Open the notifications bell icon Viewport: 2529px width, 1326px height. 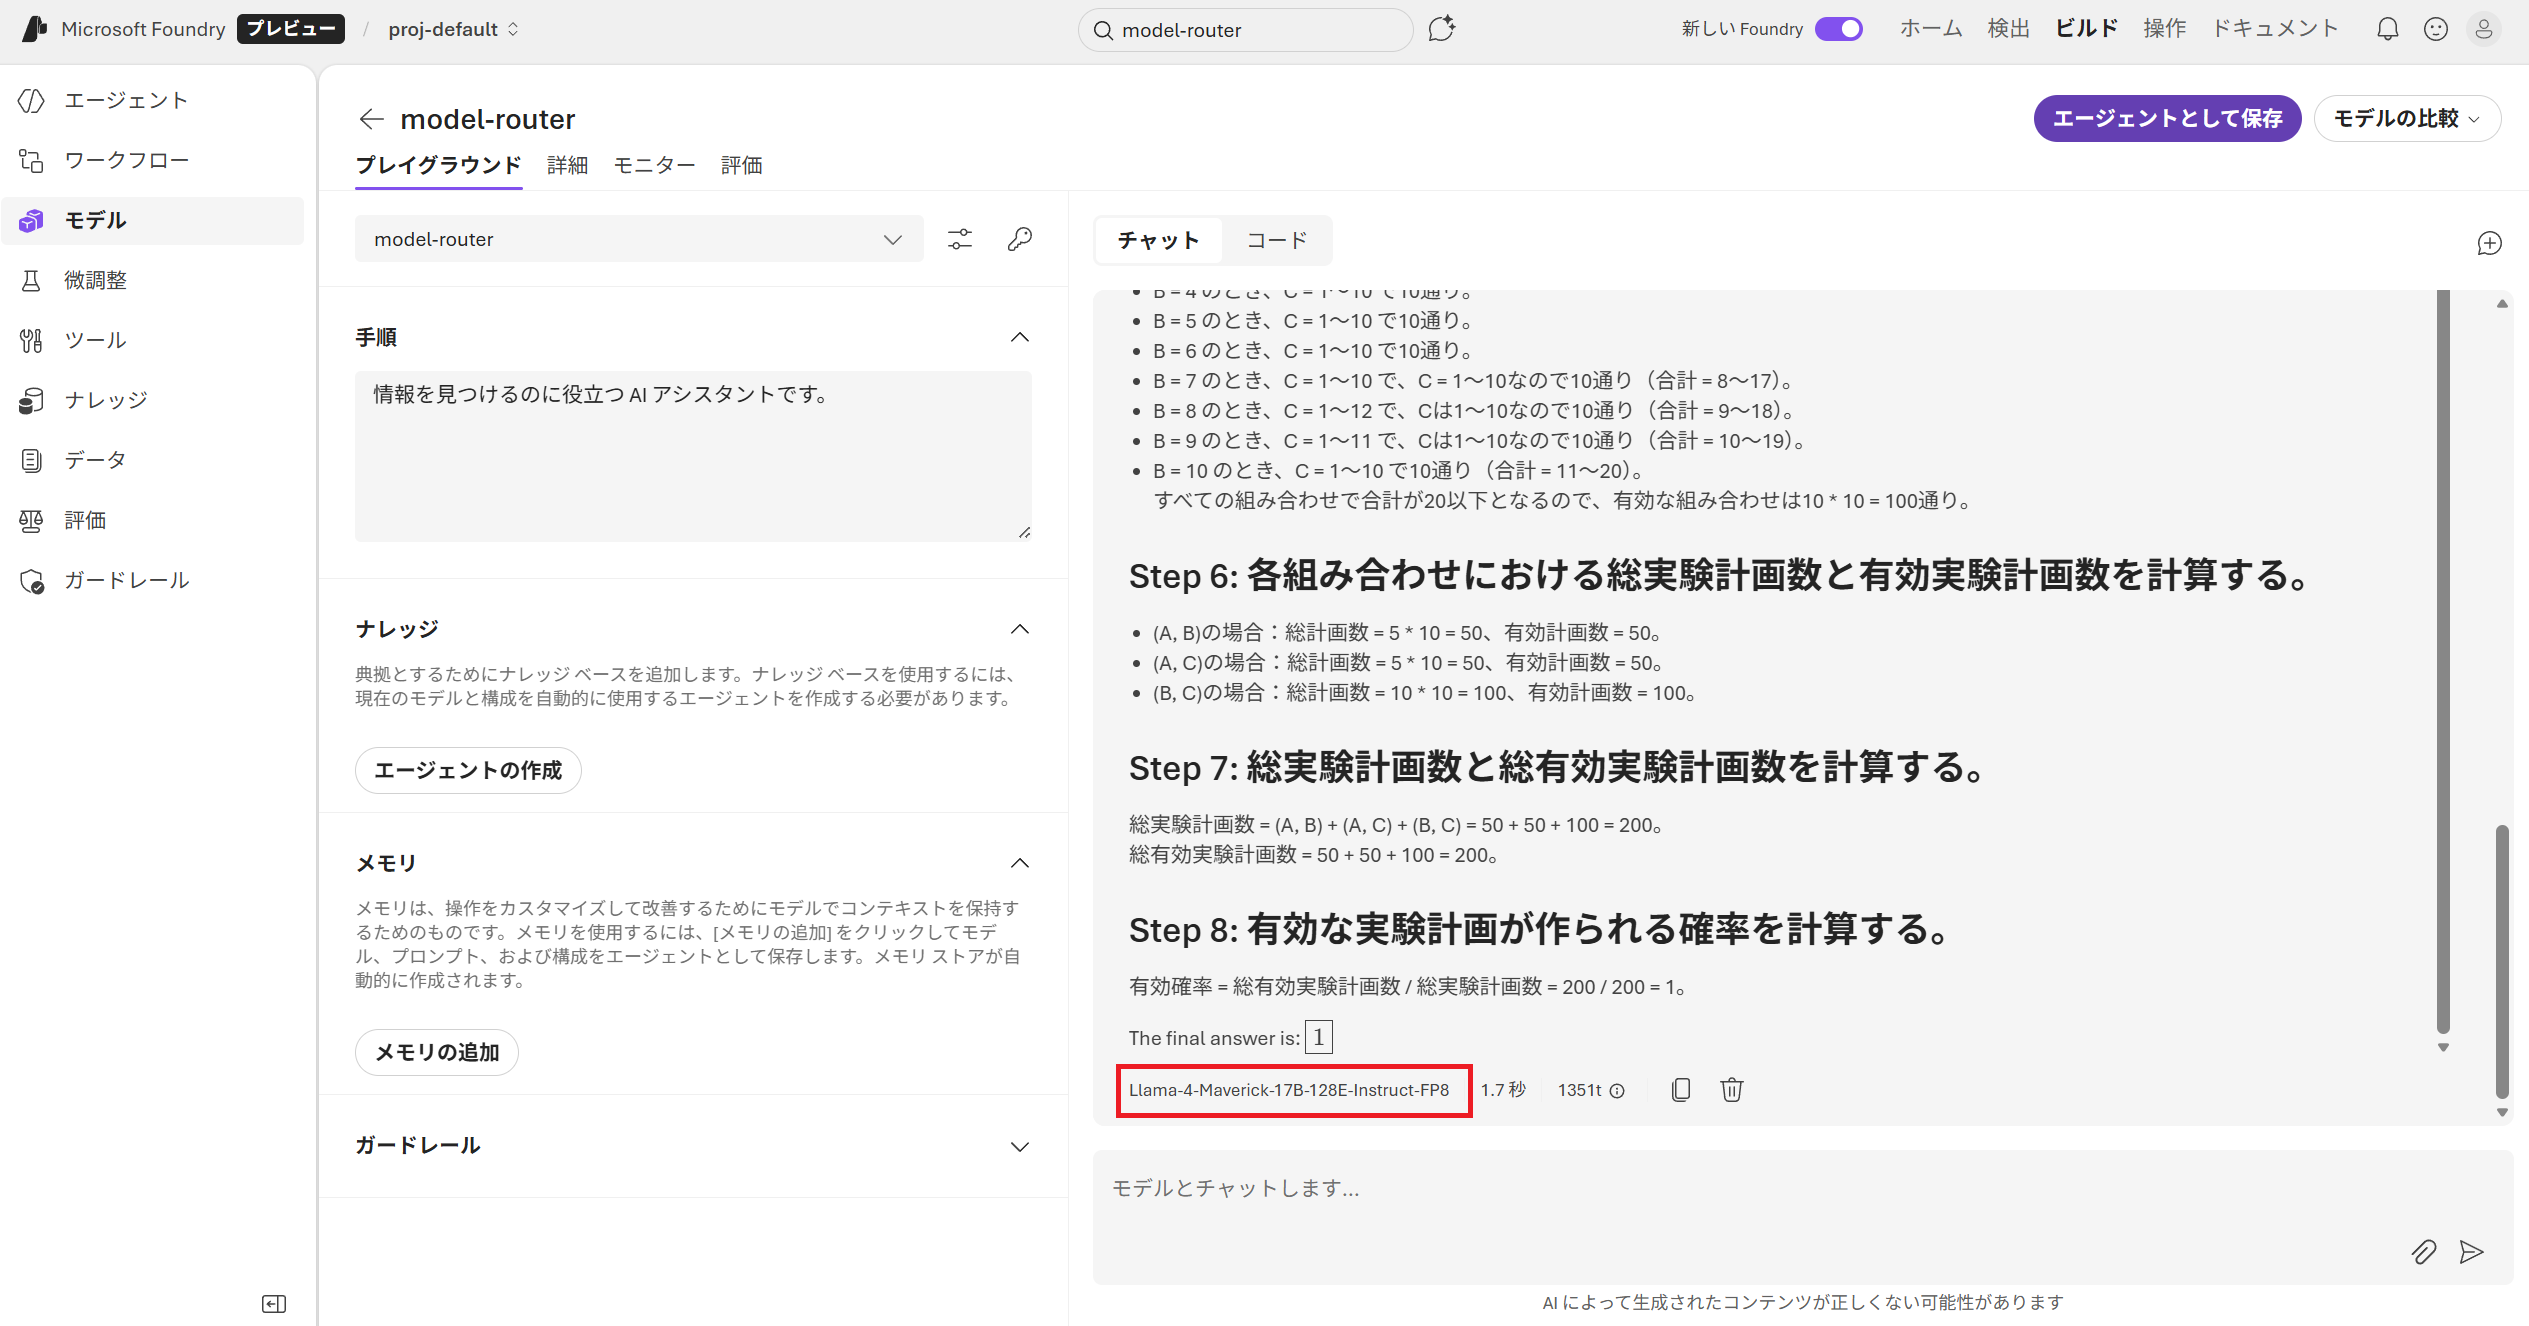pyautogui.click(x=2387, y=29)
